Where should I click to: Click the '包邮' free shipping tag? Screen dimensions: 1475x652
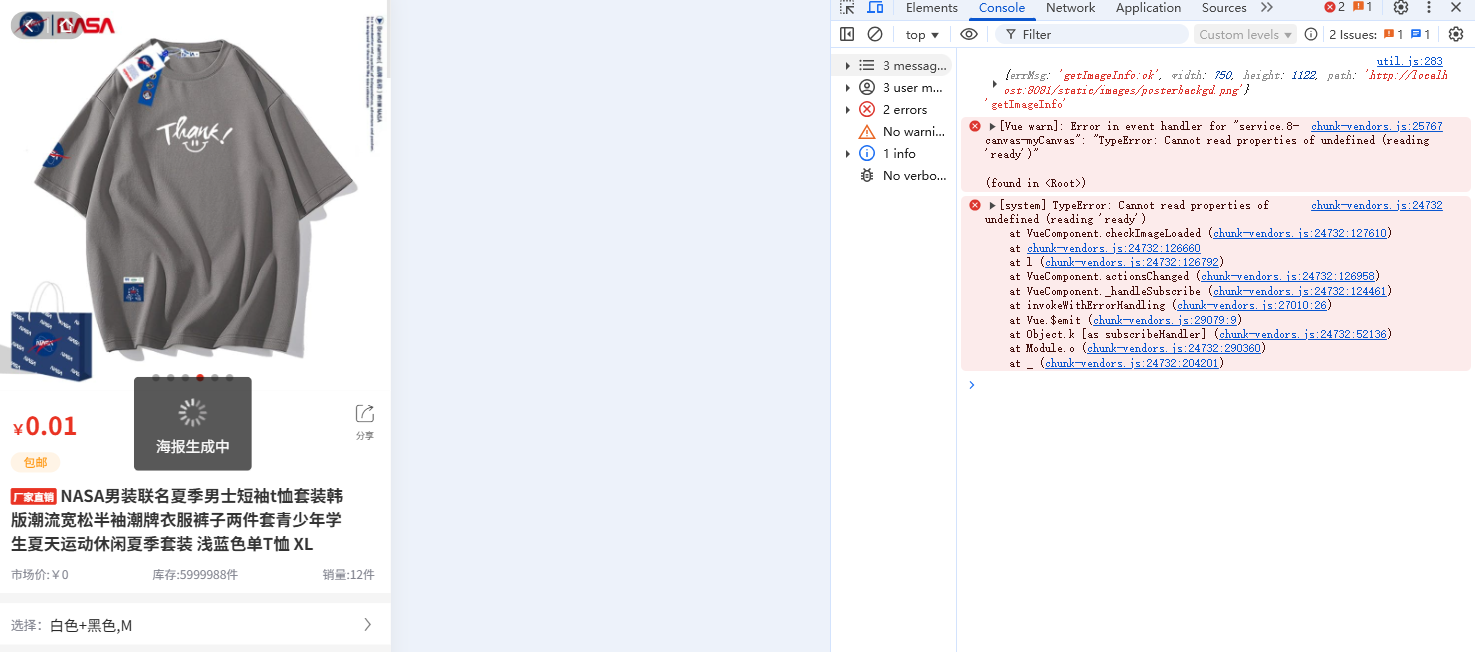click(36, 462)
